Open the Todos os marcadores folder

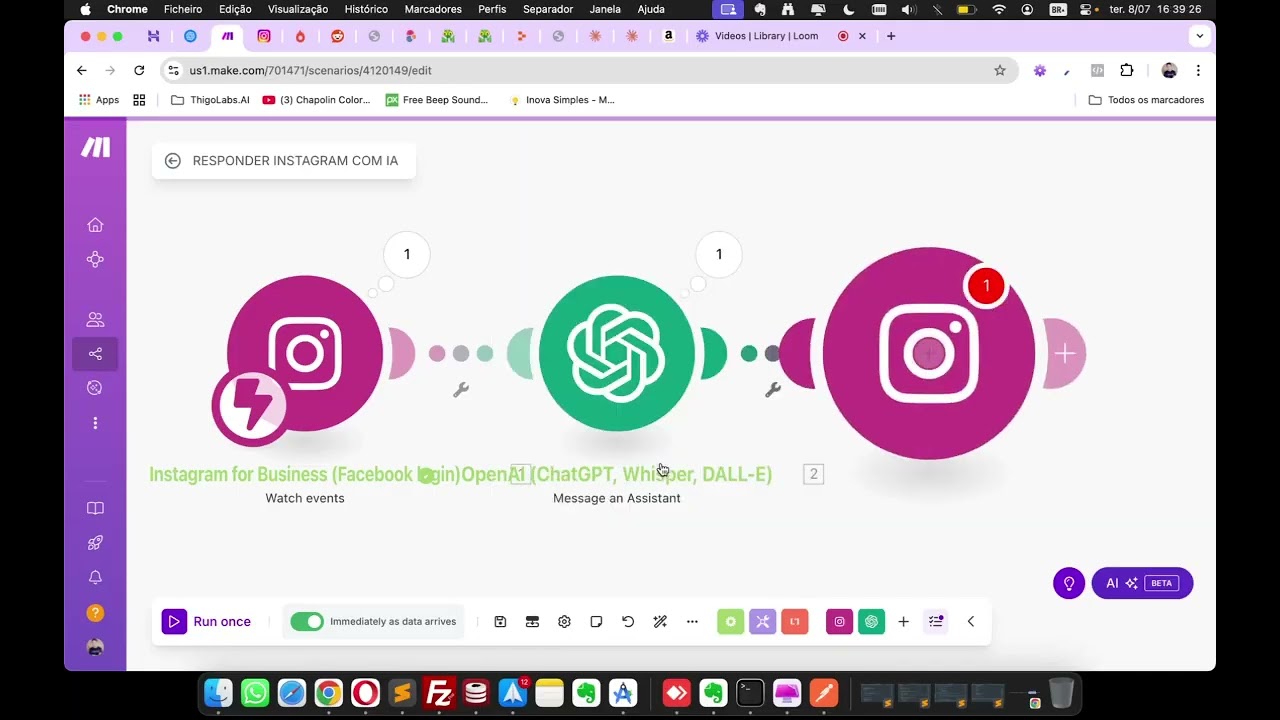point(1146,100)
